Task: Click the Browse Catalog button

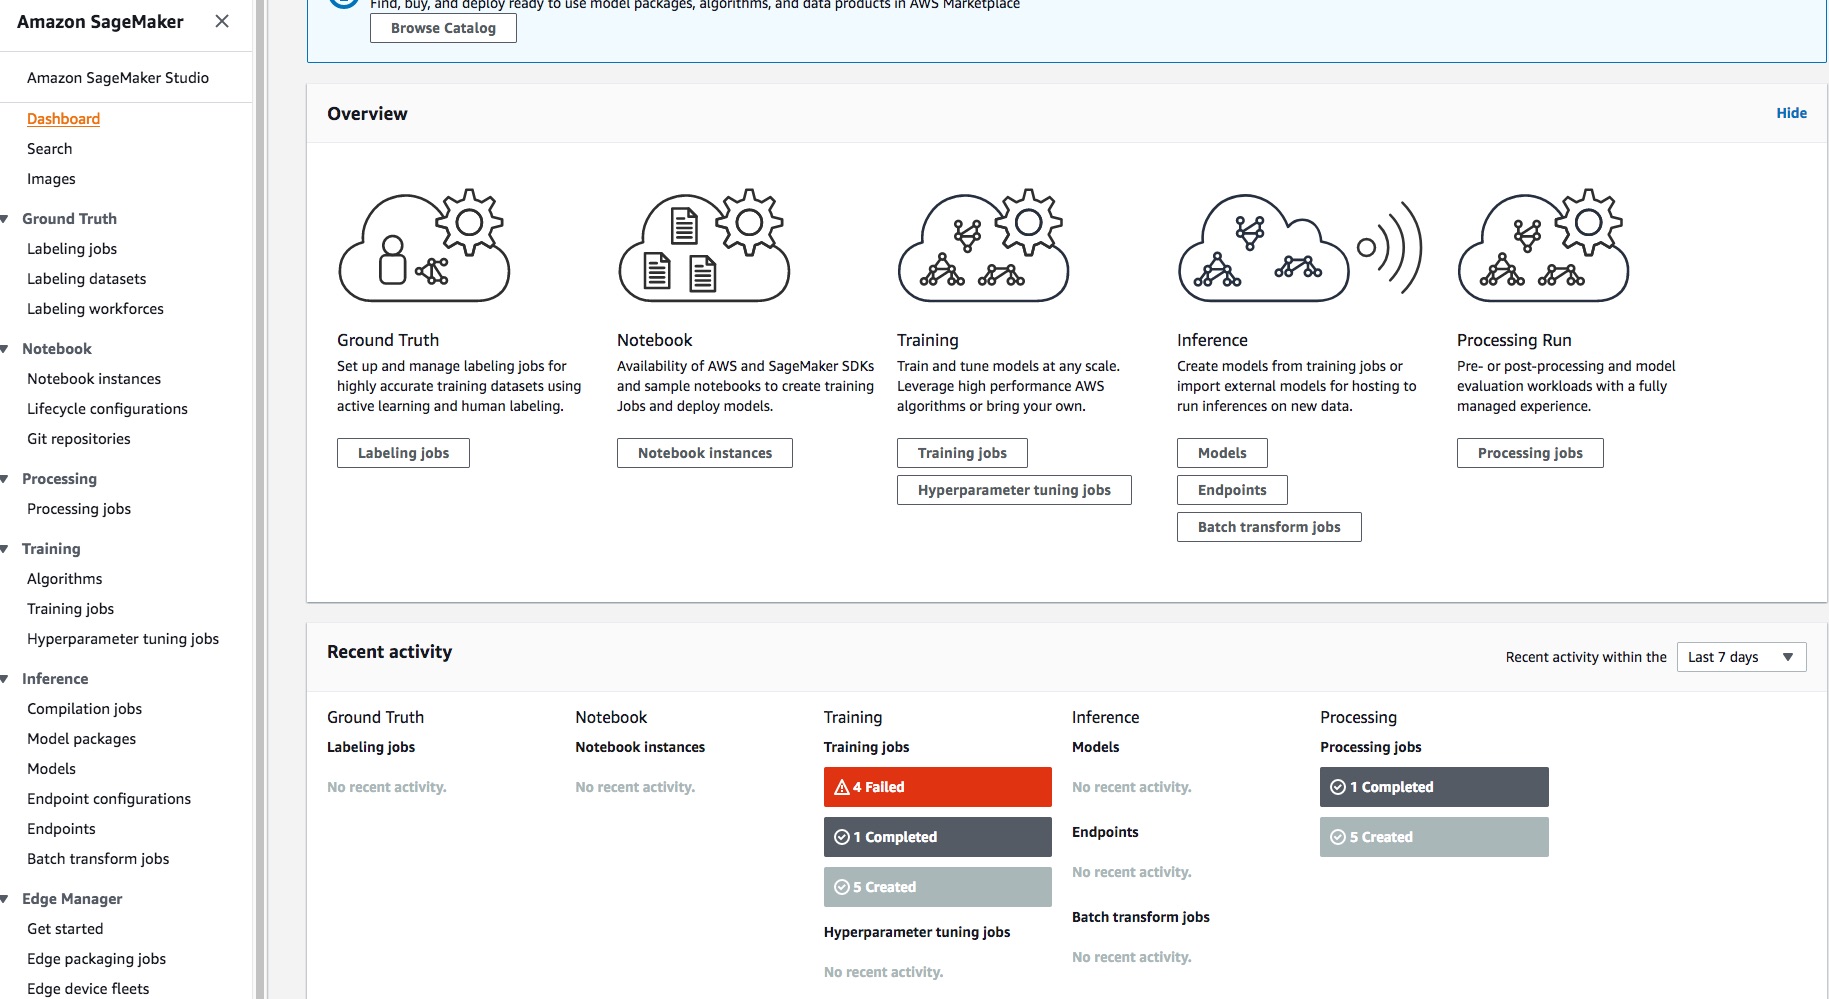Action: [443, 28]
